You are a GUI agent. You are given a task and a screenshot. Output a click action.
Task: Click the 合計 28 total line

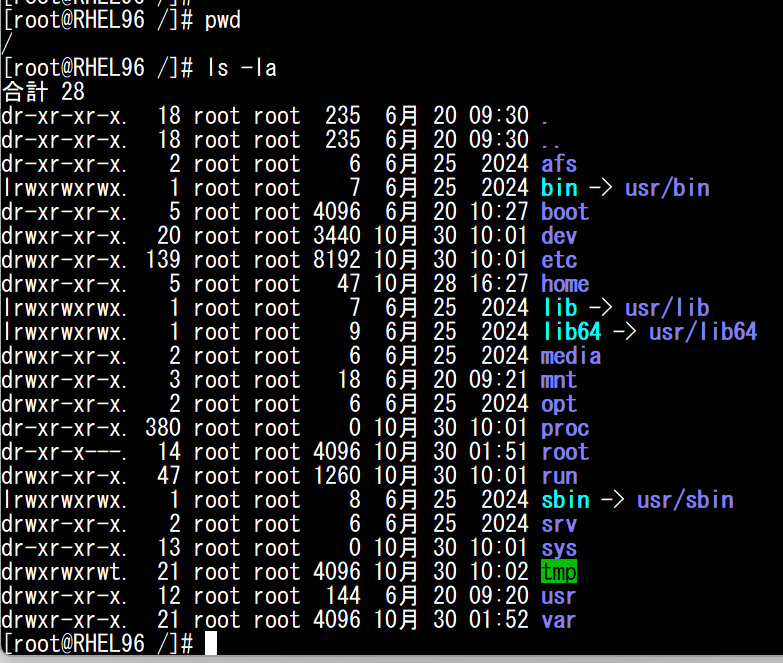click(x=44, y=92)
